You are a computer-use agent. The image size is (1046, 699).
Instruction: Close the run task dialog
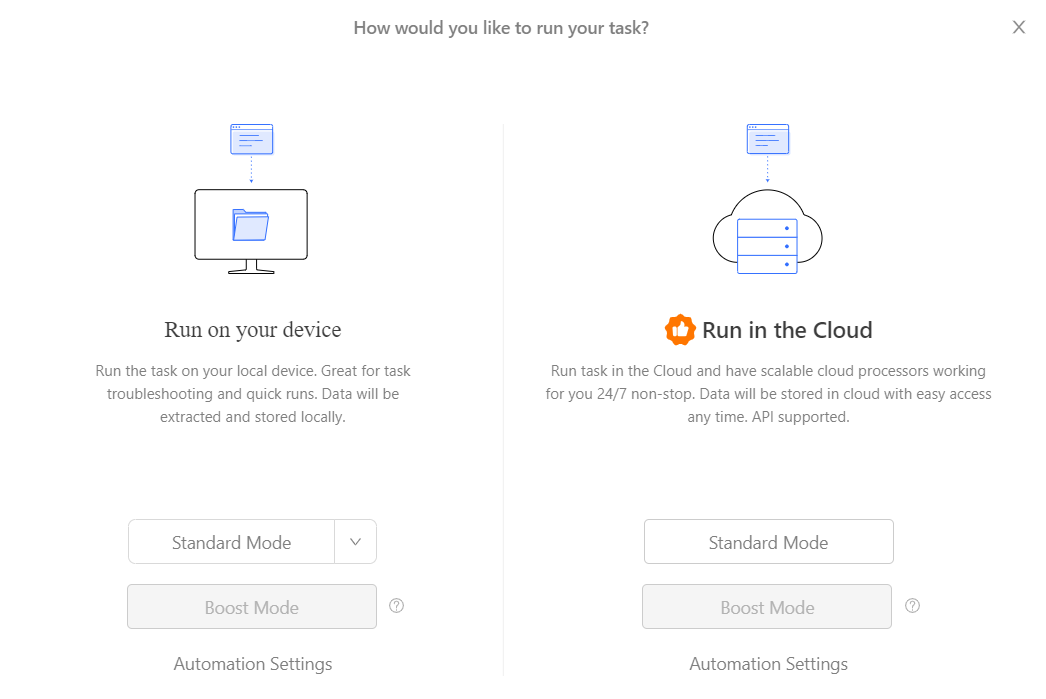tap(1019, 28)
